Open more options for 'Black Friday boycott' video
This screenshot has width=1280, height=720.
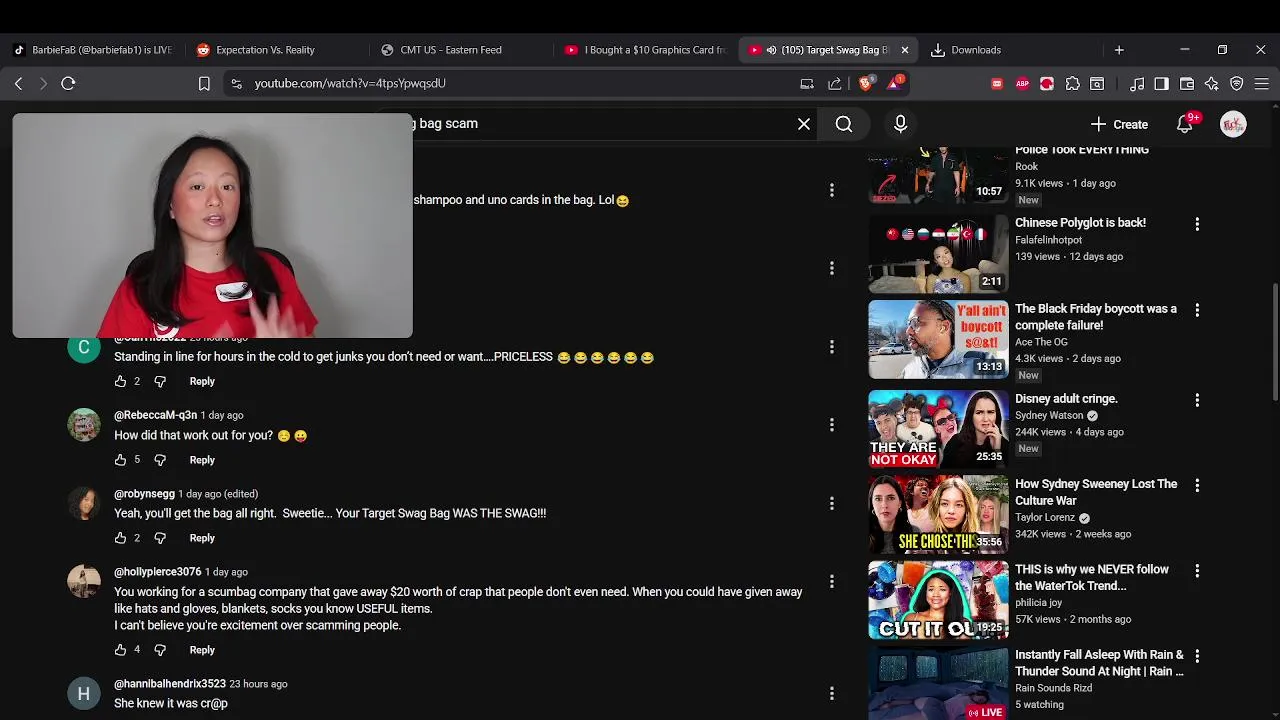click(1197, 310)
